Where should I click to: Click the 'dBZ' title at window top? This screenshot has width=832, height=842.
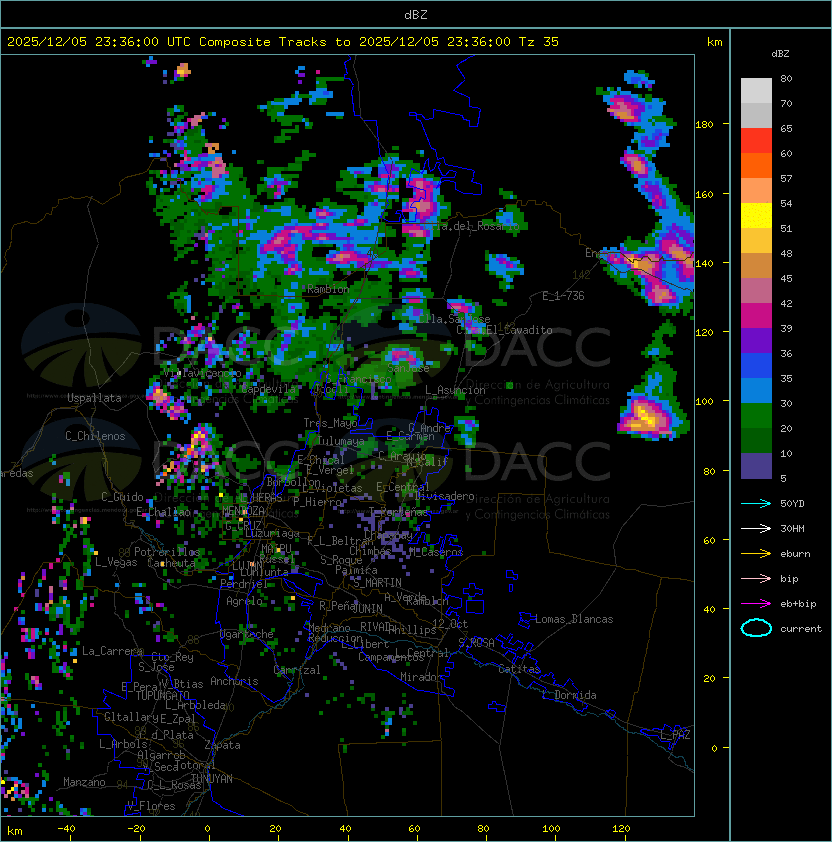click(x=416, y=14)
